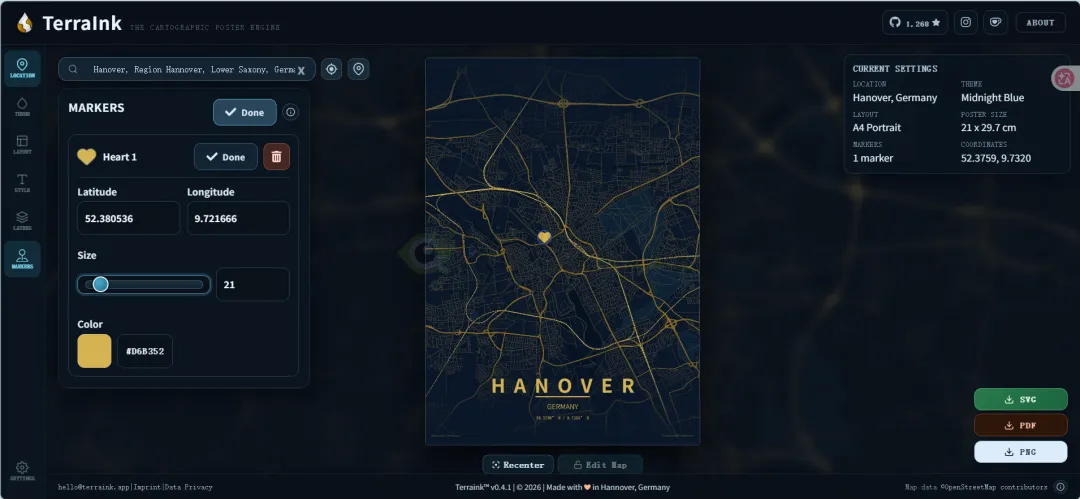Download the poster as PDF

pos(1020,425)
